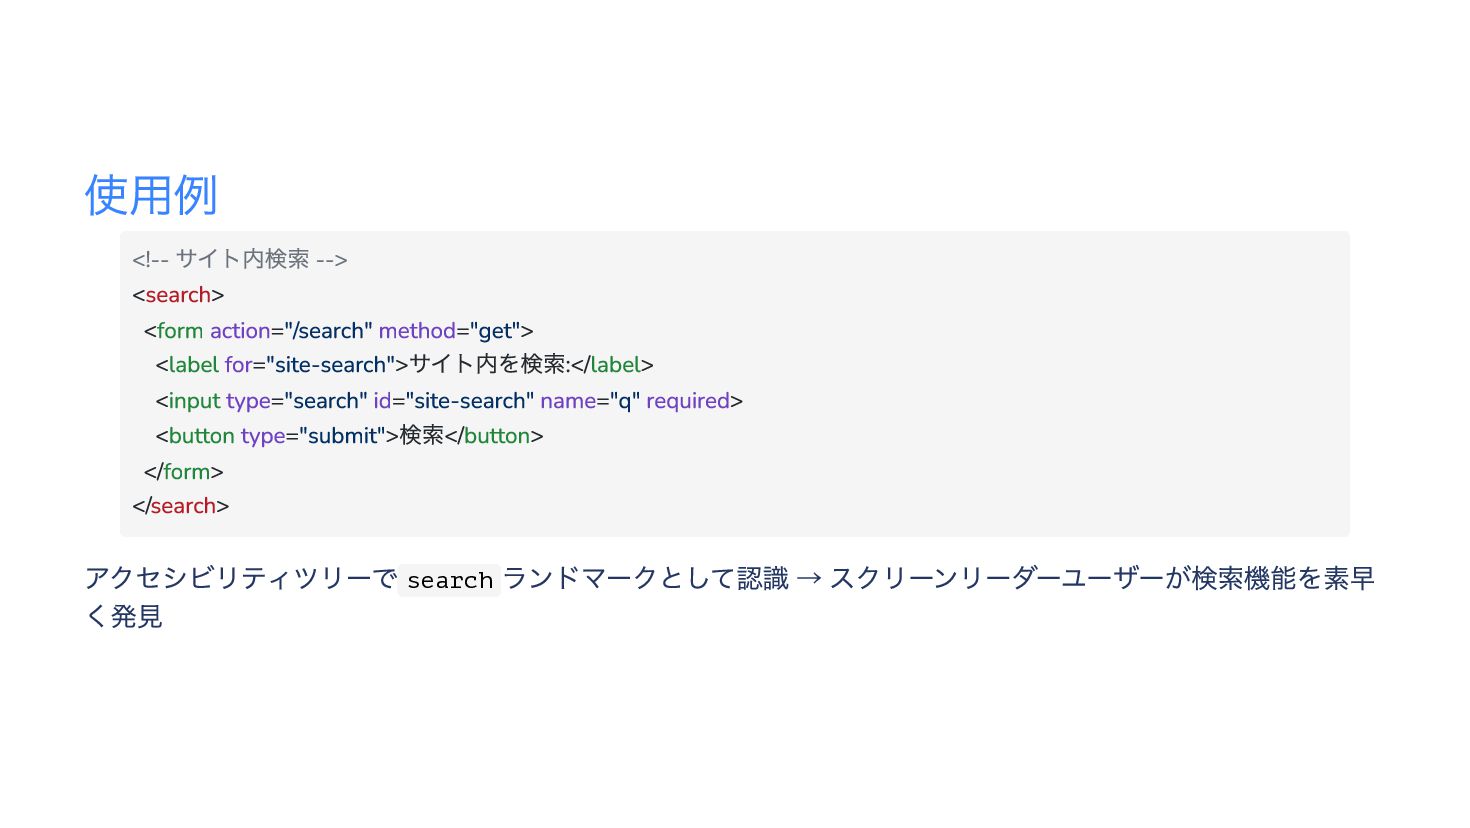Click the "get" value in the form tag

495,331
